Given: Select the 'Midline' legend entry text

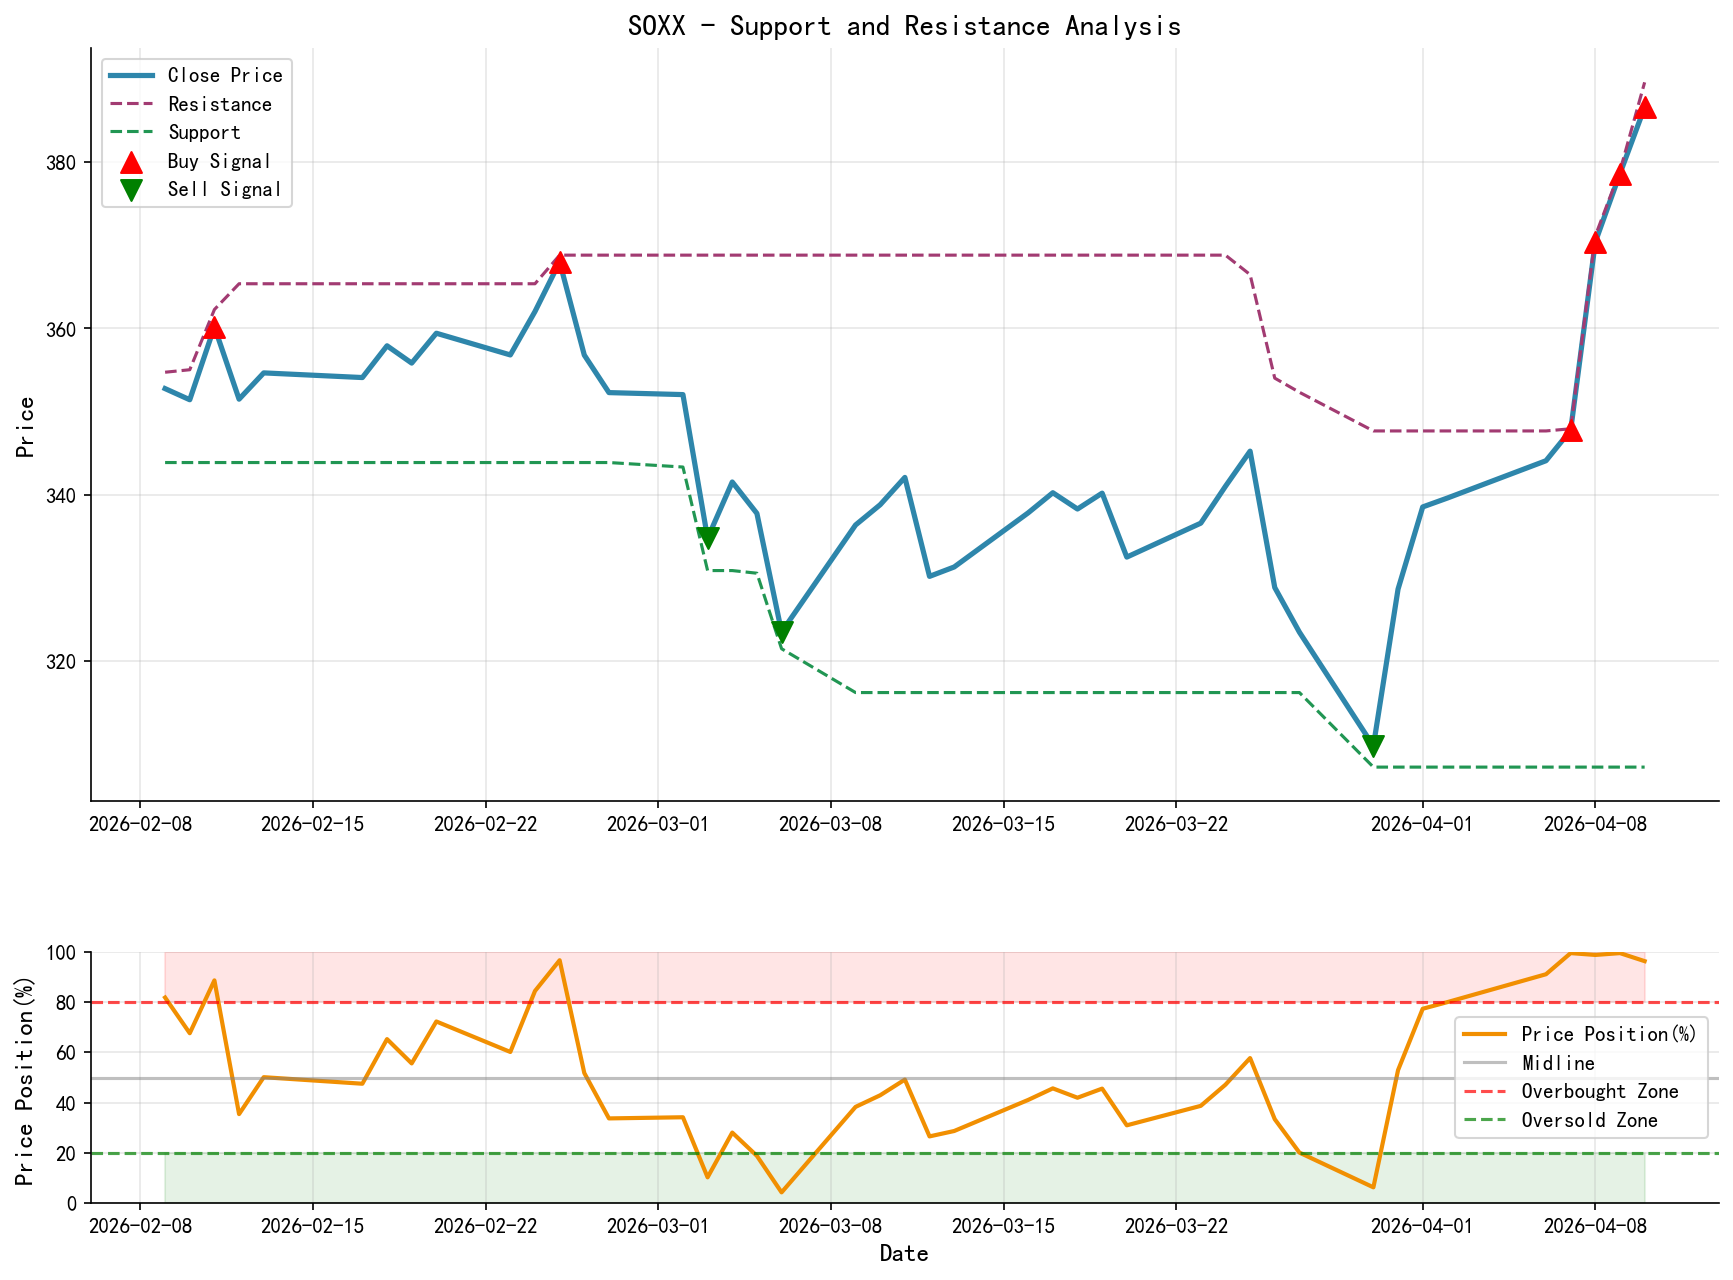Looking at the screenshot, I should tap(1558, 1063).
